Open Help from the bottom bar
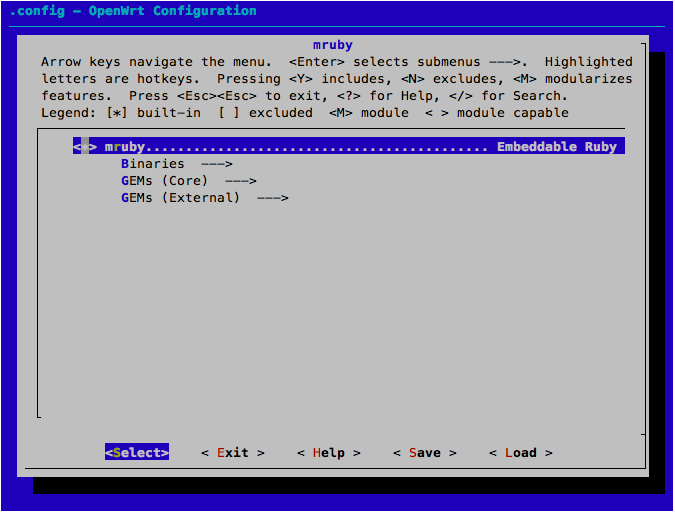 [x=329, y=453]
